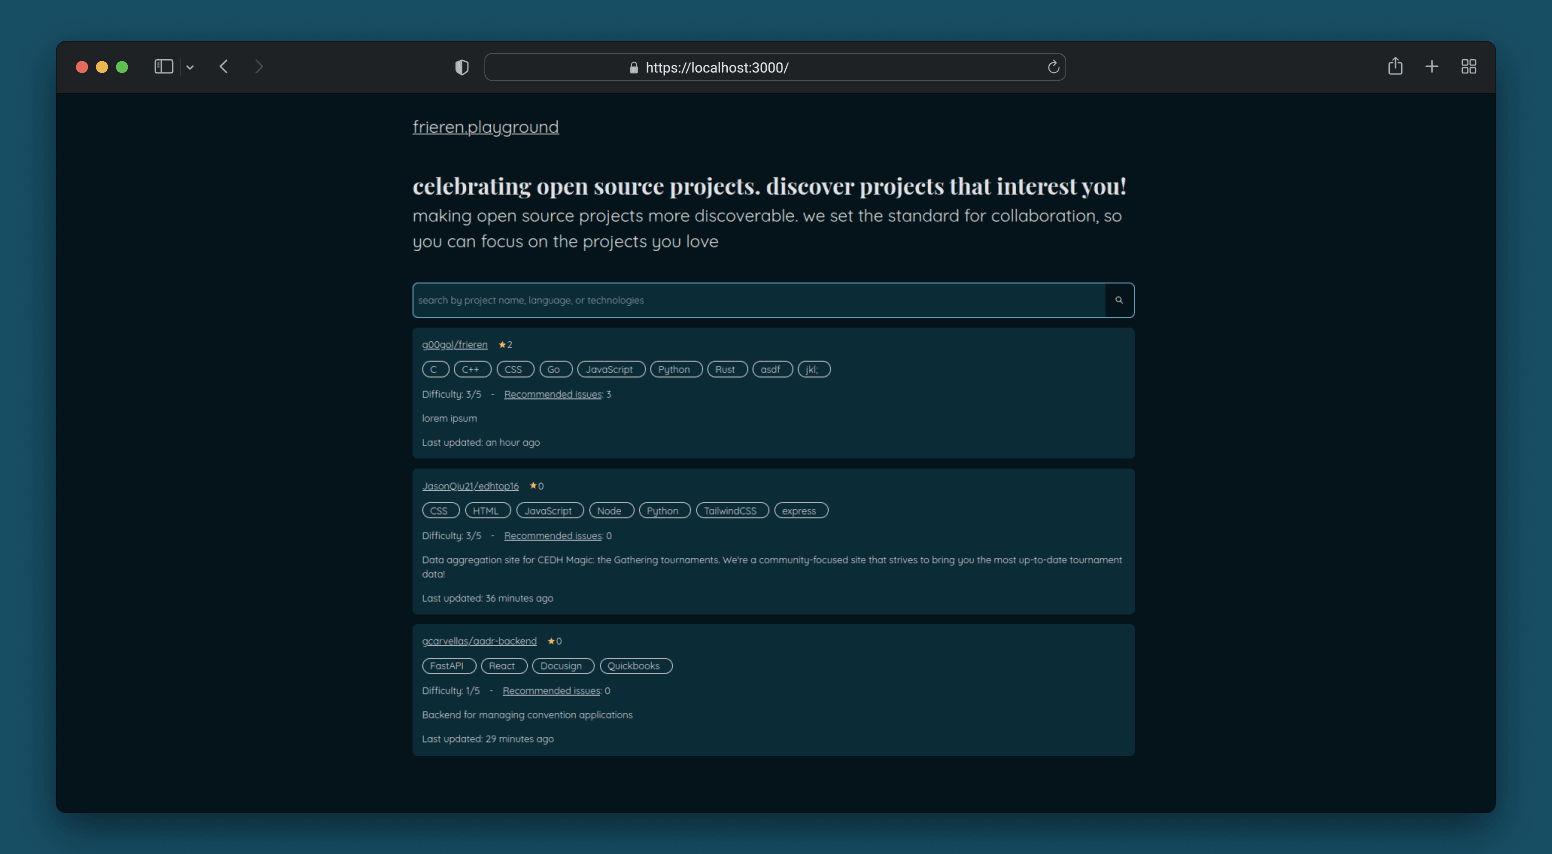Select the FastAPI tag chip
The width and height of the screenshot is (1552, 854).
448,666
